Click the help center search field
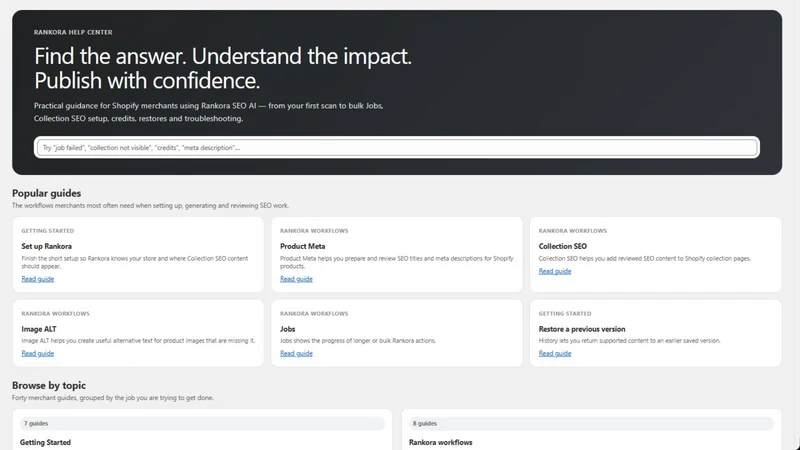The height and width of the screenshot is (450, 800). pos(396,147)
